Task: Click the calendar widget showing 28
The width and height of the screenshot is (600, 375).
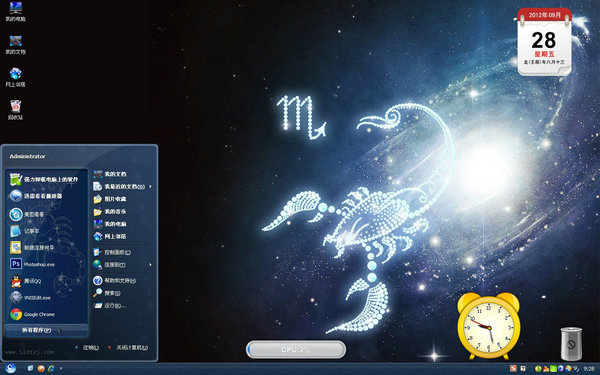Action: coord(544,42)
